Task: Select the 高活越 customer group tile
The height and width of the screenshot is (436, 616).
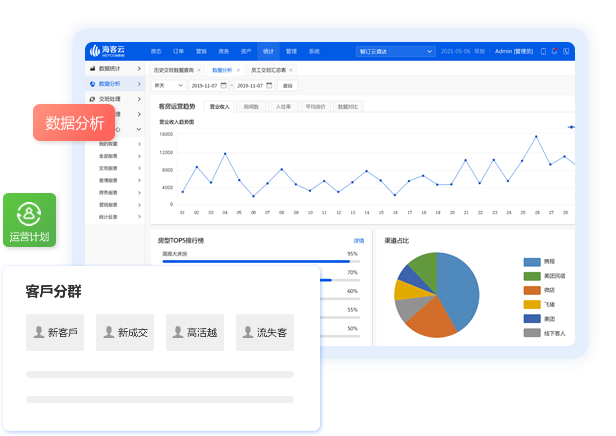Action: (x=195, y=332)
